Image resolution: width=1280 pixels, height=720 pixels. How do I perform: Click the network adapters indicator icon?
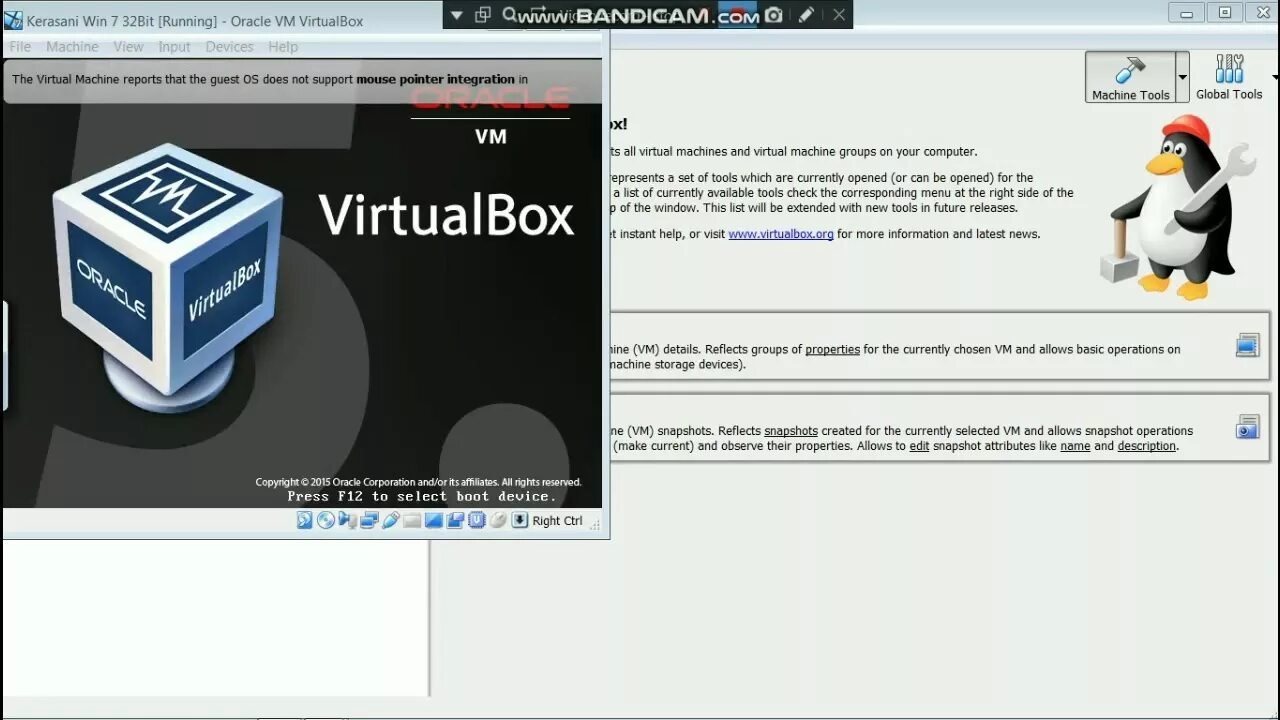point(369,520)
